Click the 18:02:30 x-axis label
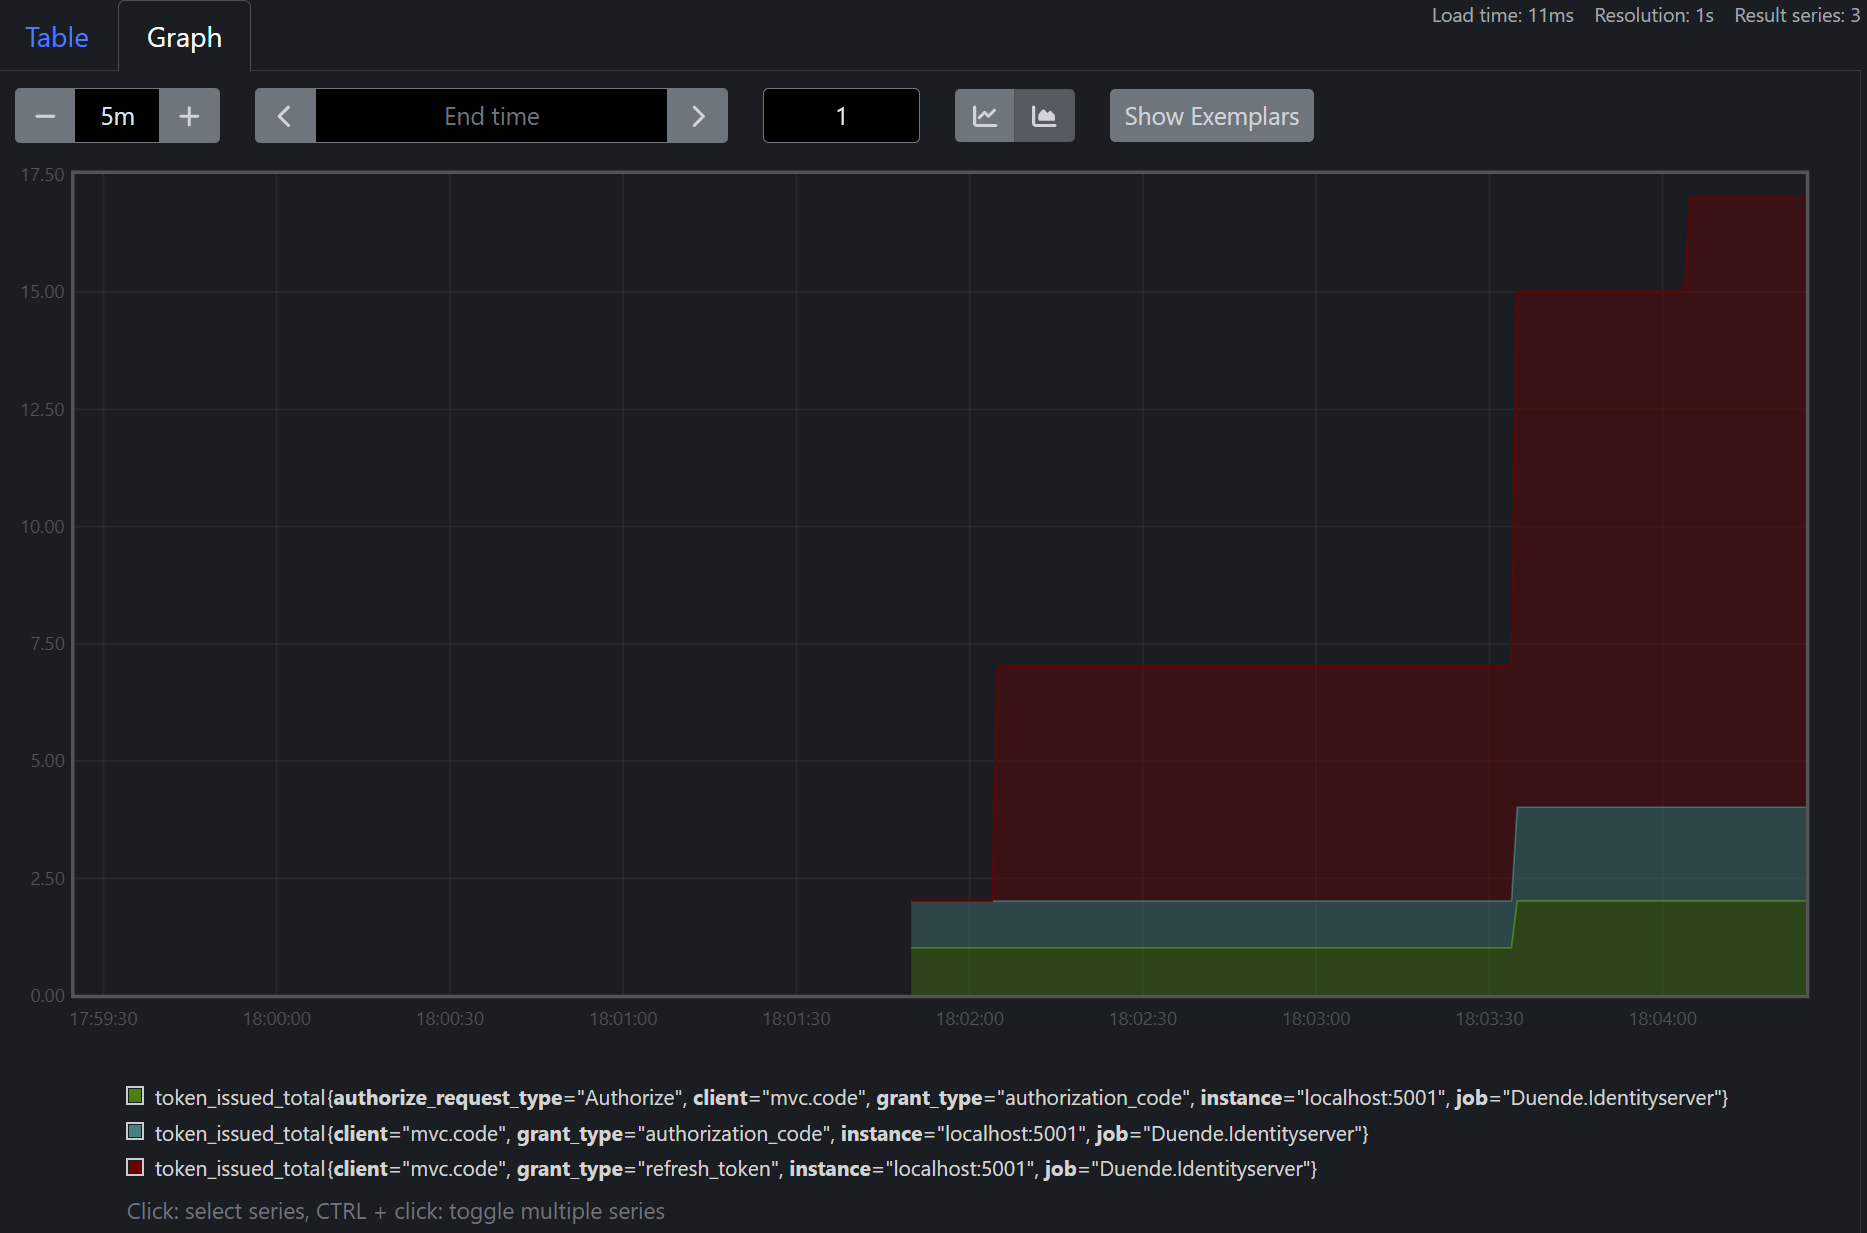 1142,1019
